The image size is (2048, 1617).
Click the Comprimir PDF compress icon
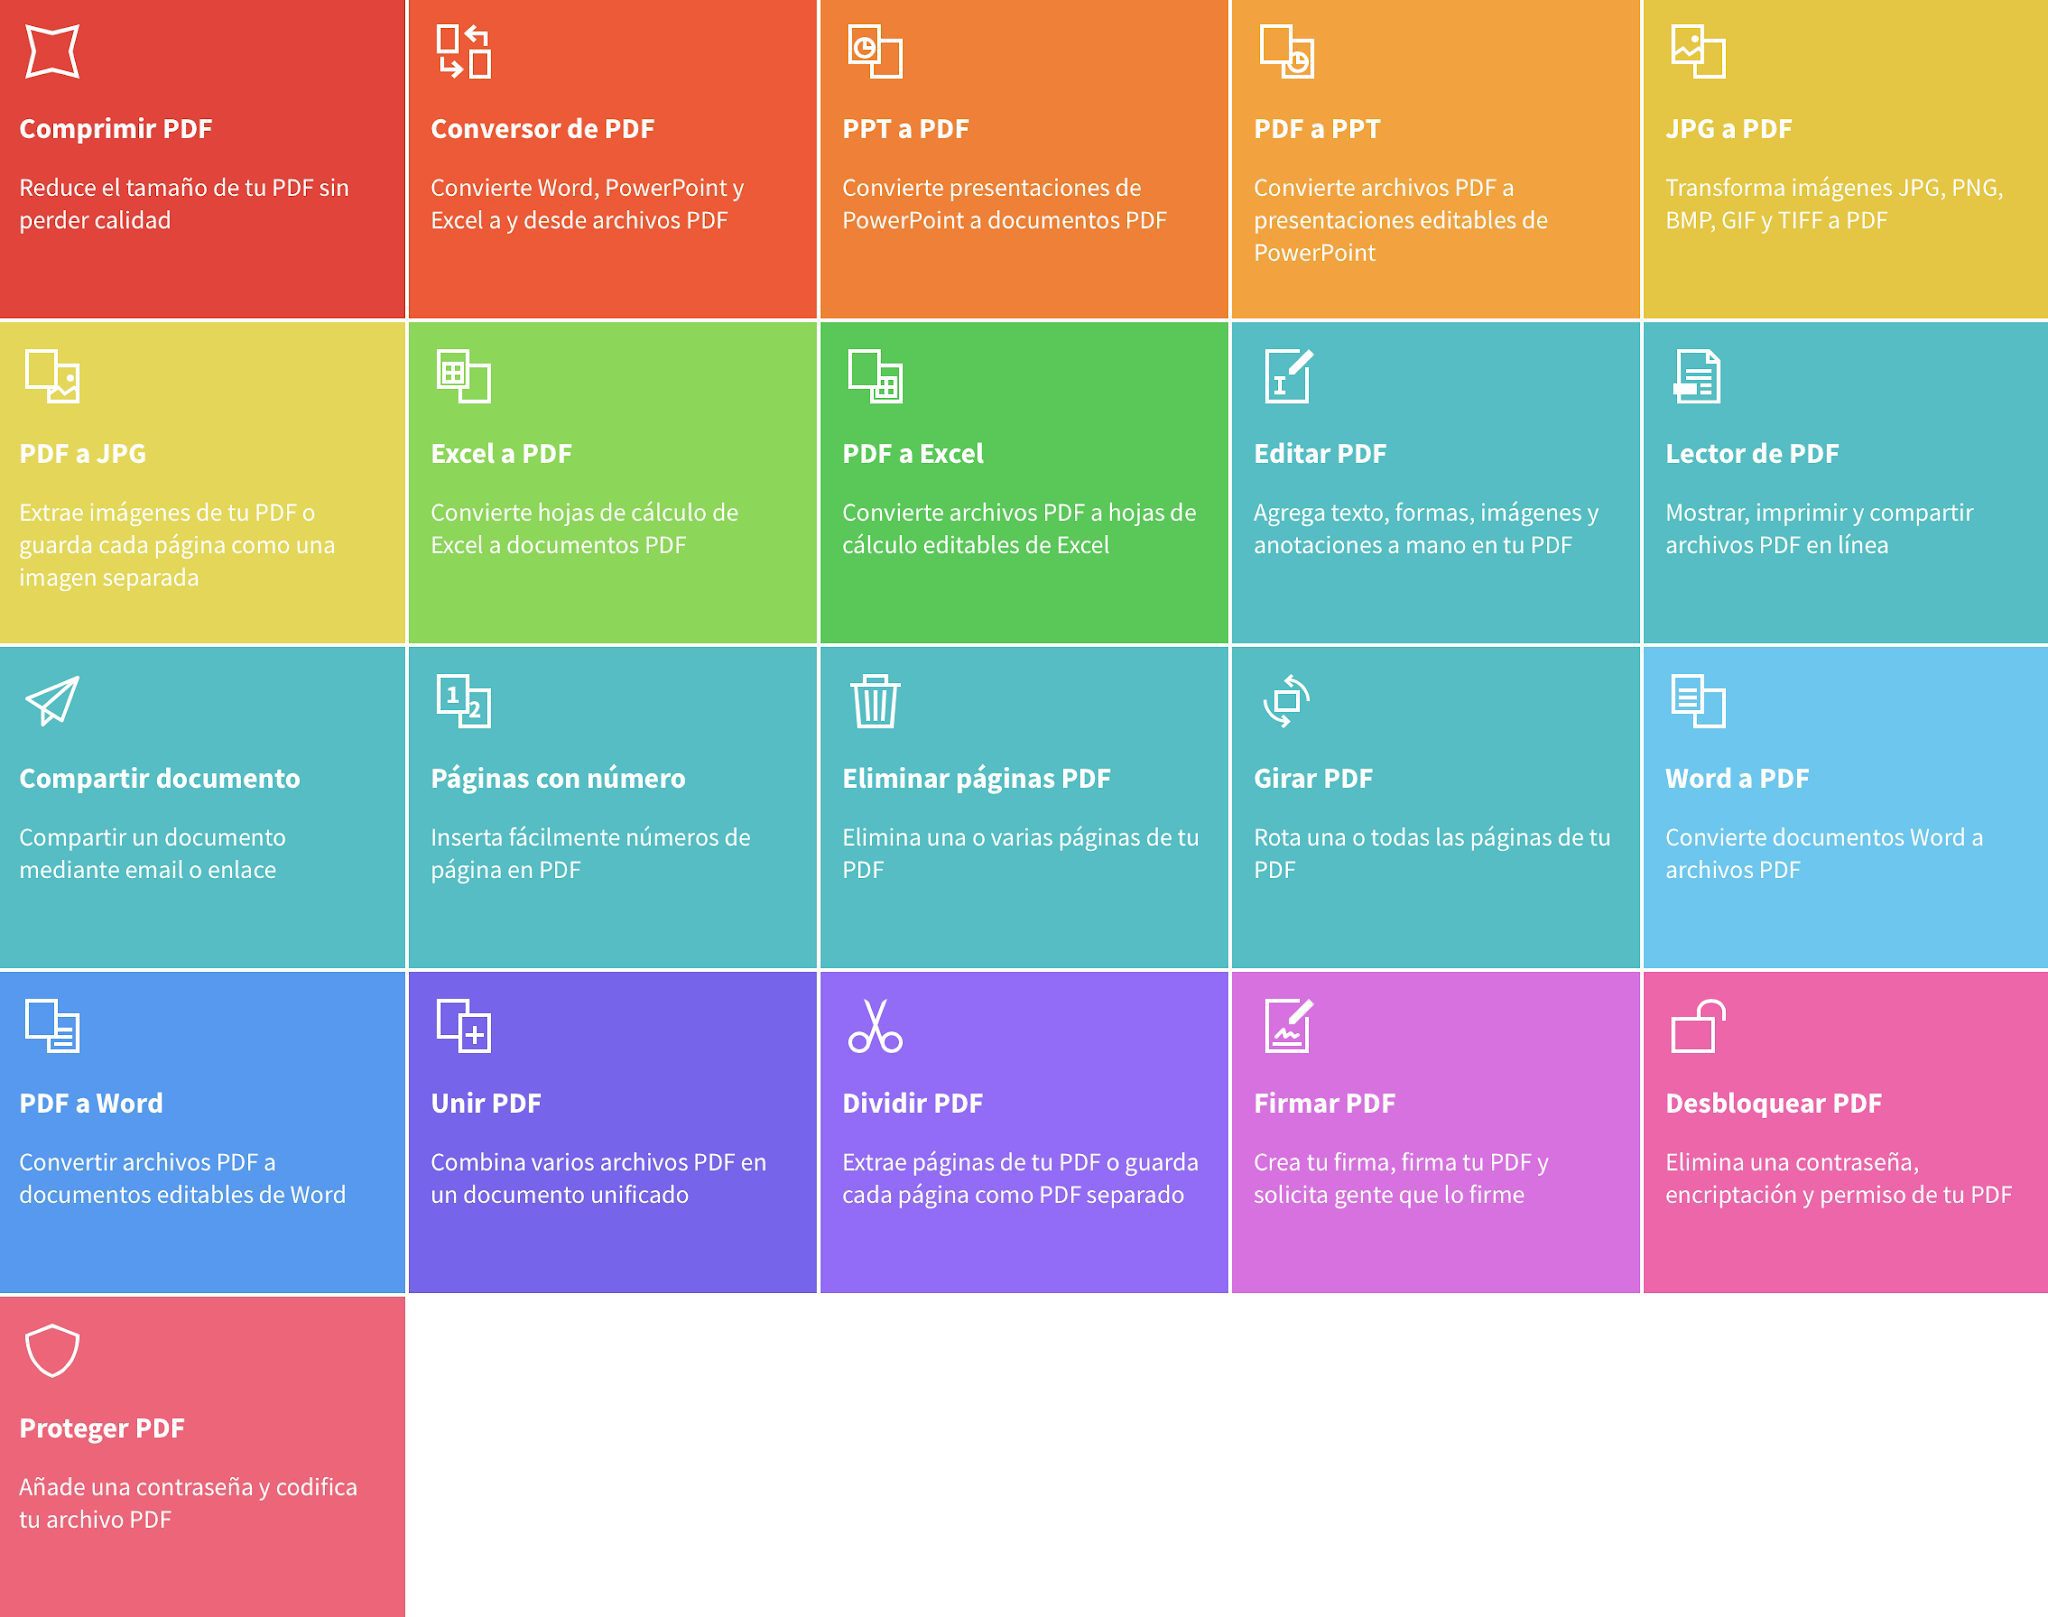(x=52, y=51)
